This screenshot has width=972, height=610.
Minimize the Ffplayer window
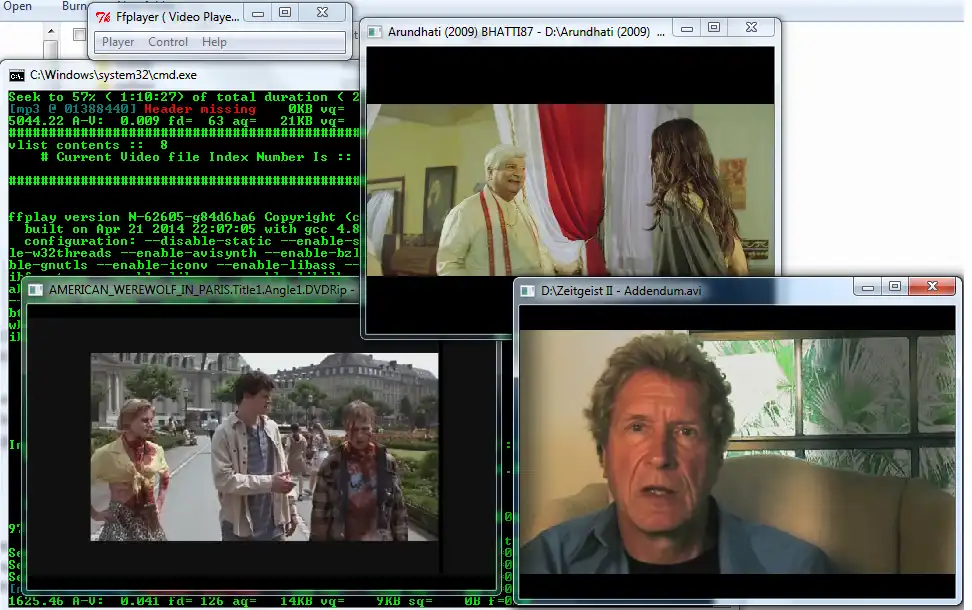(258, 13)
